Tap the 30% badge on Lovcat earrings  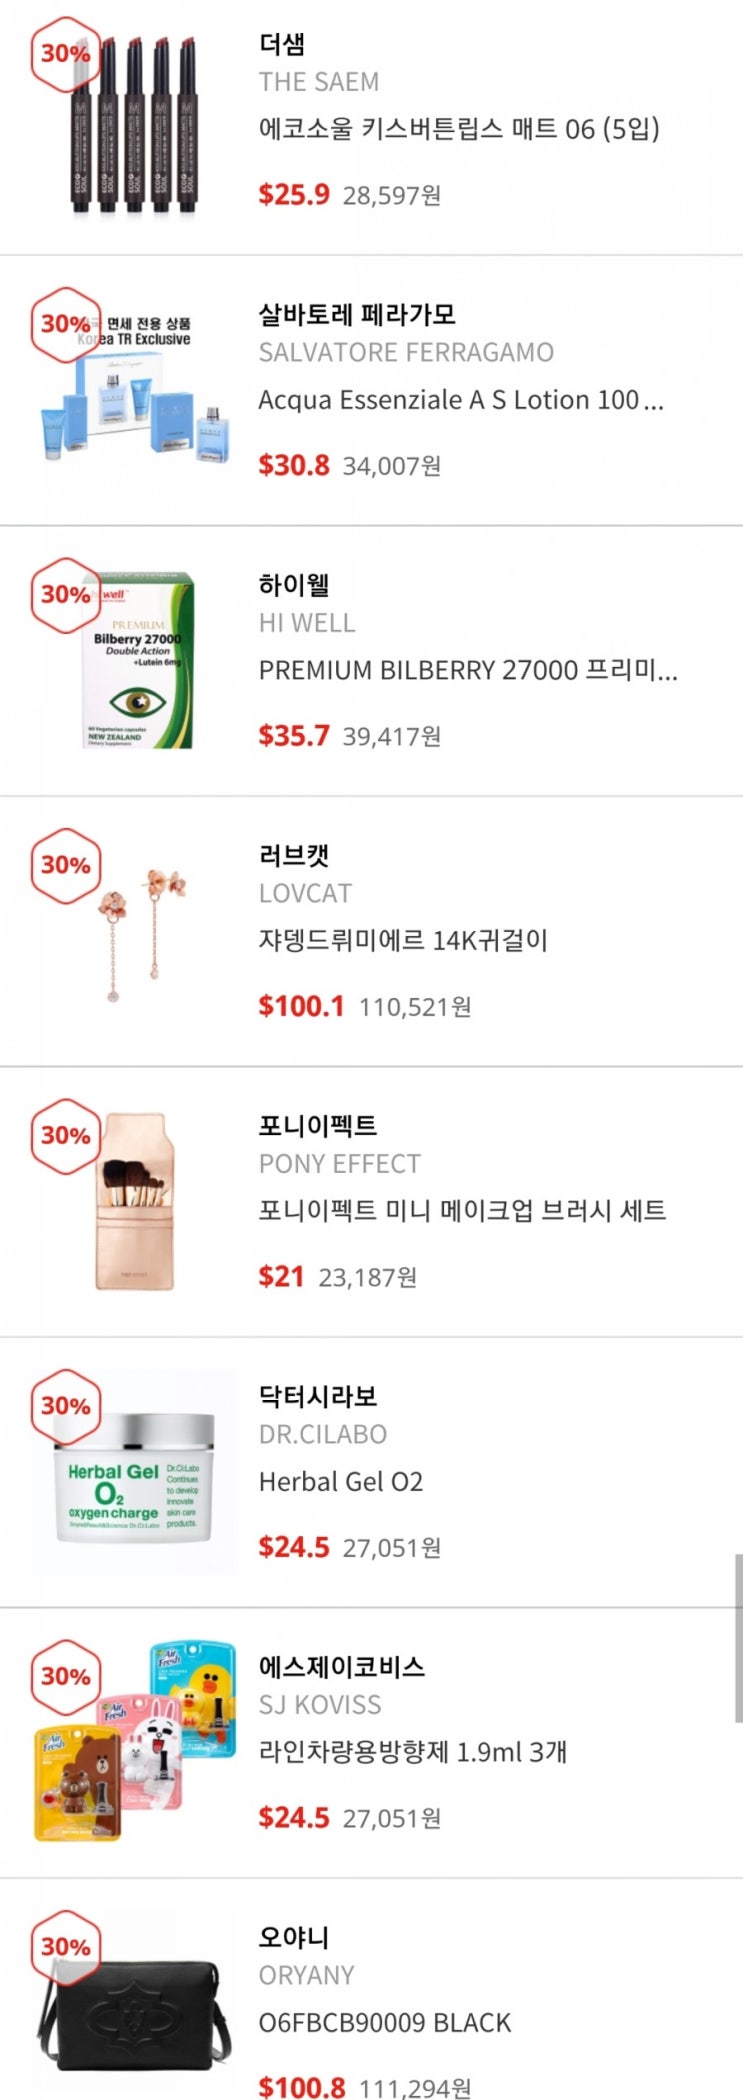pos(65,864)
